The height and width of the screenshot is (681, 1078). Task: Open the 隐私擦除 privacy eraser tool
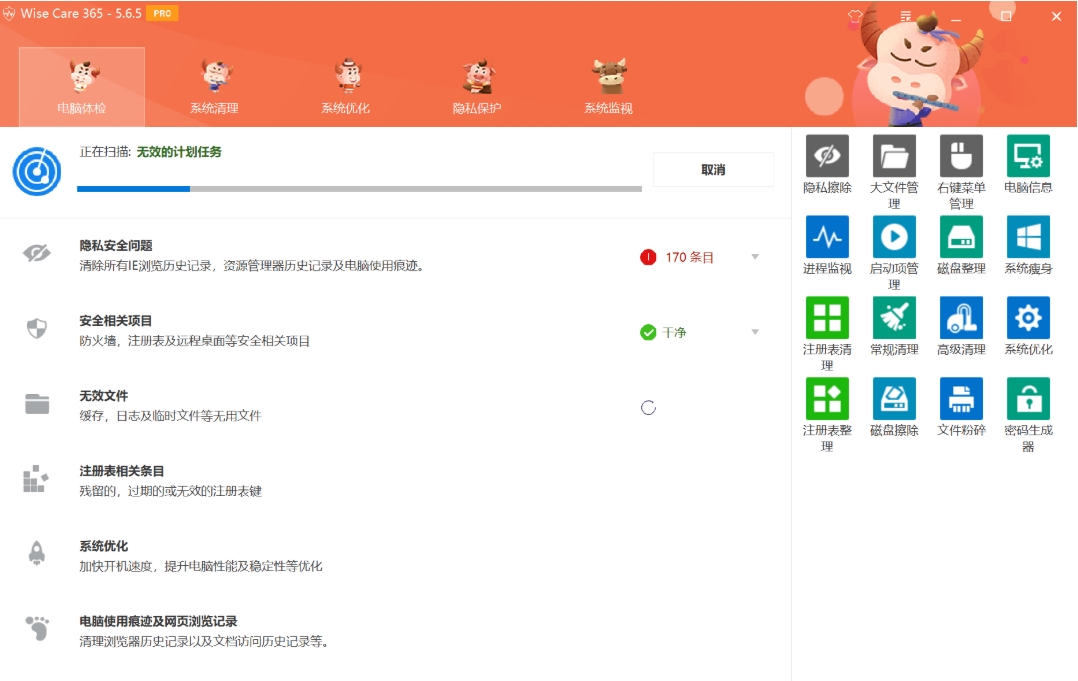pos(827,156)
